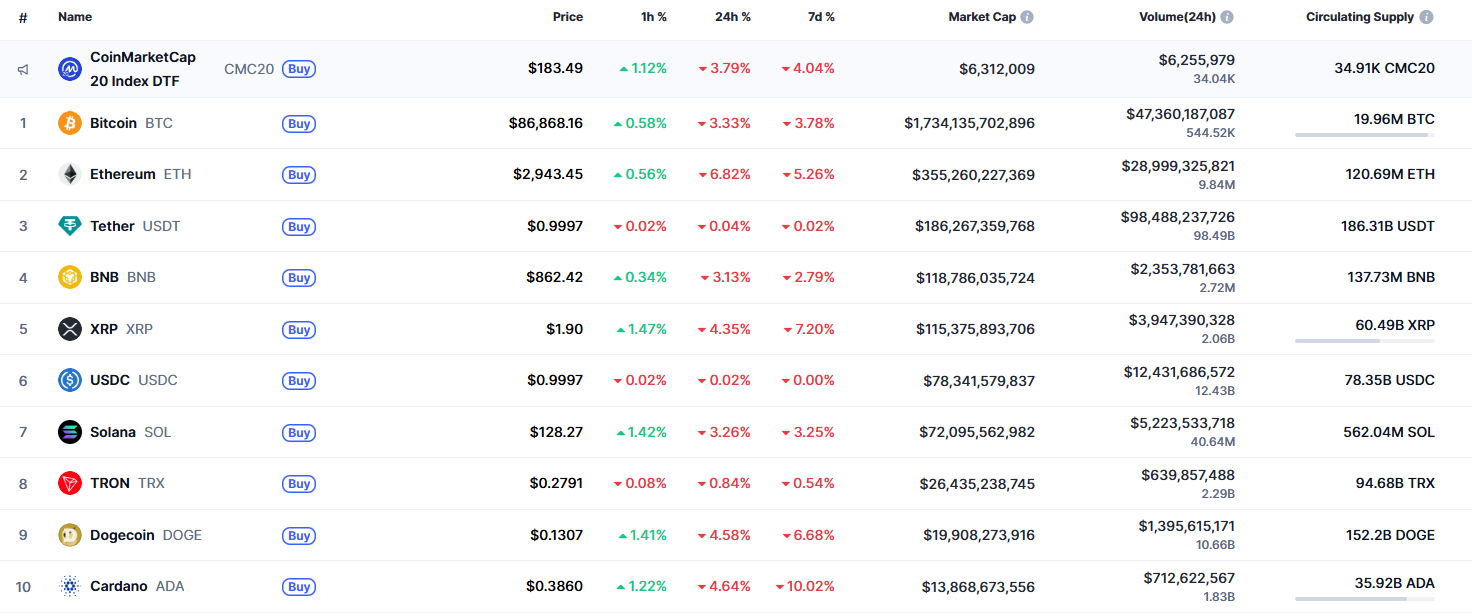
Task: Click the BTC circulating supply progress bar
Action: [1364, 133]
